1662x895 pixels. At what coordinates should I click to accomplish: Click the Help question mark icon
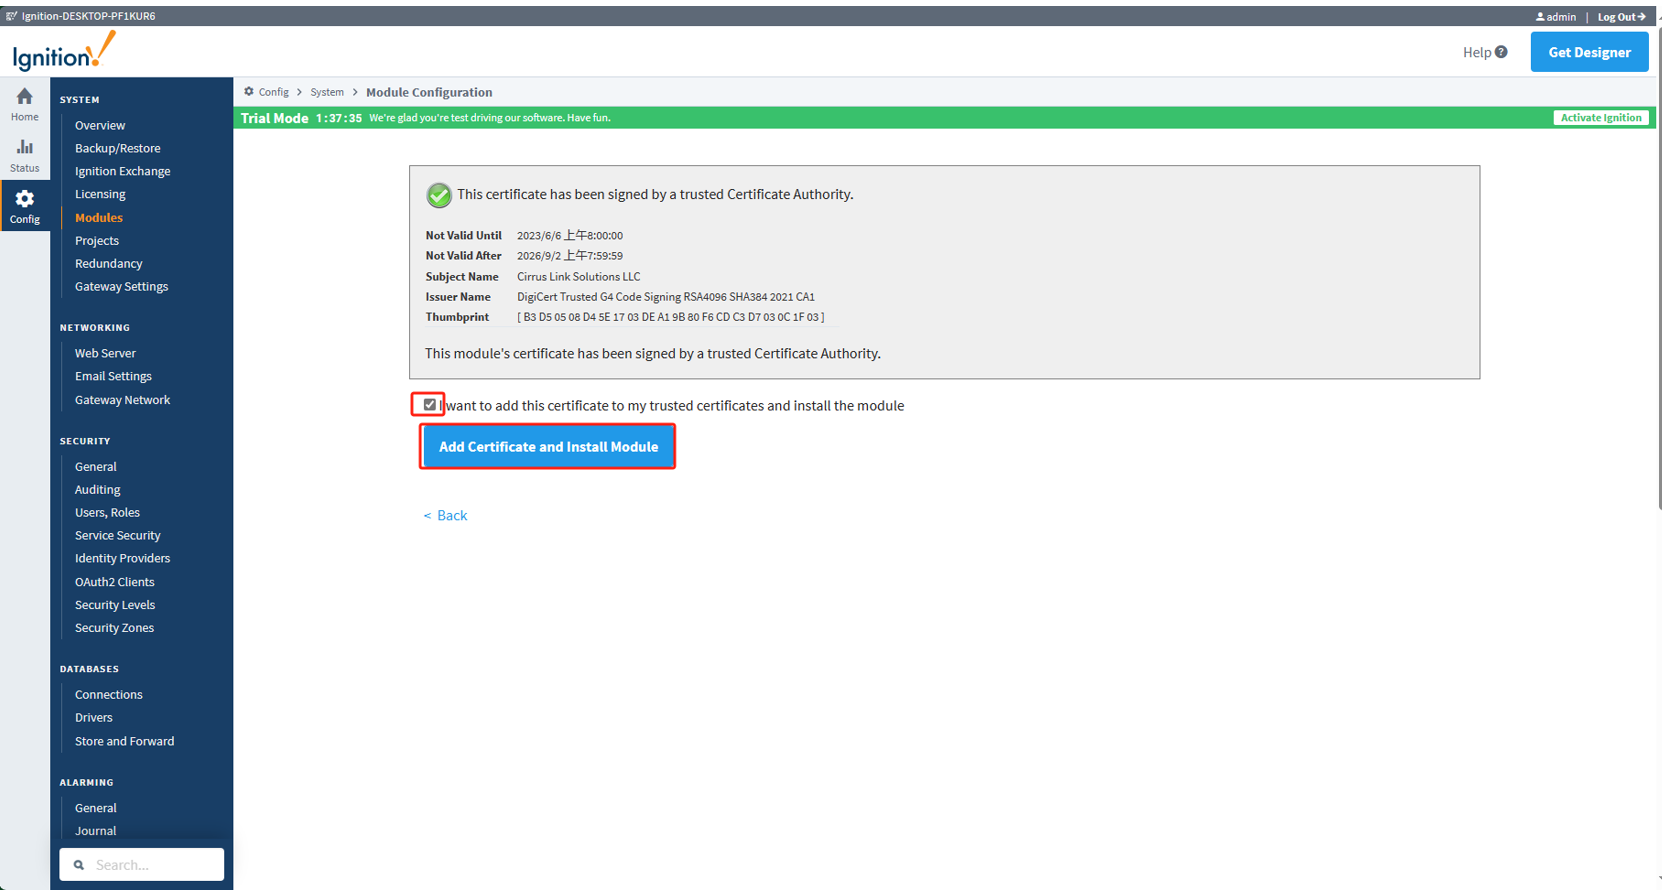coord(1501,52)
